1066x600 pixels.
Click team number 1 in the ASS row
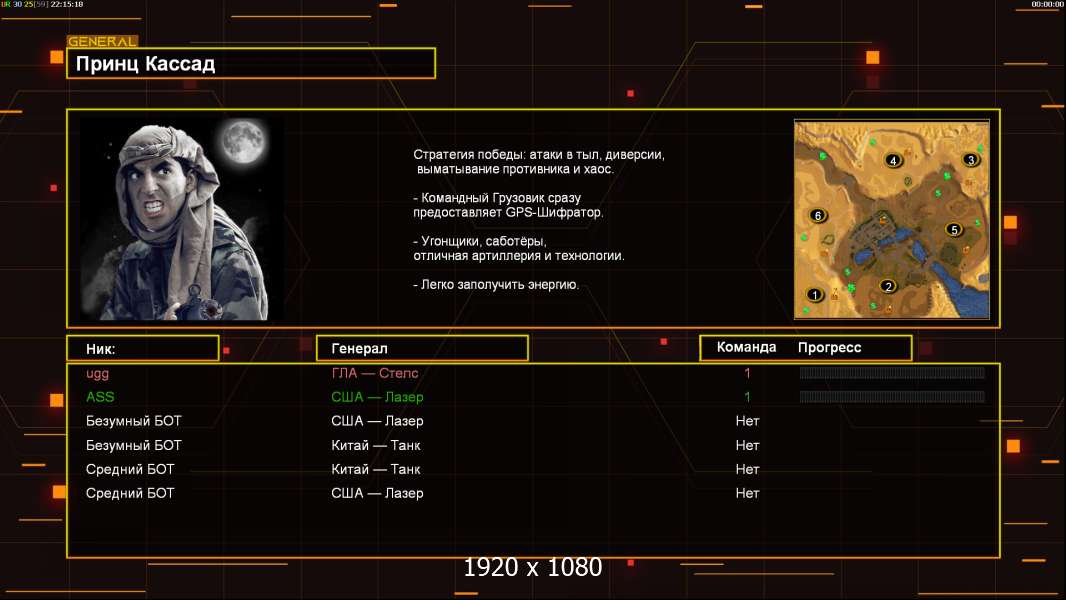pyautogui.click(x=747, y=397)
